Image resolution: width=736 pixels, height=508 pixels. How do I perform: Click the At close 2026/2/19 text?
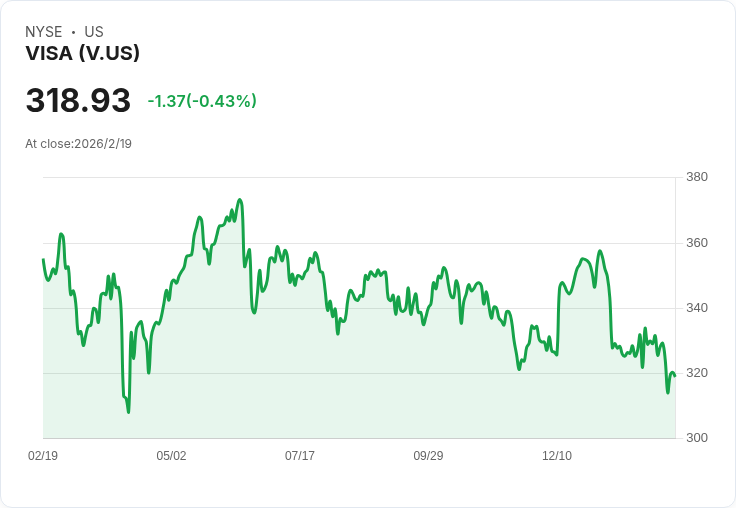(x=79, y=143)
